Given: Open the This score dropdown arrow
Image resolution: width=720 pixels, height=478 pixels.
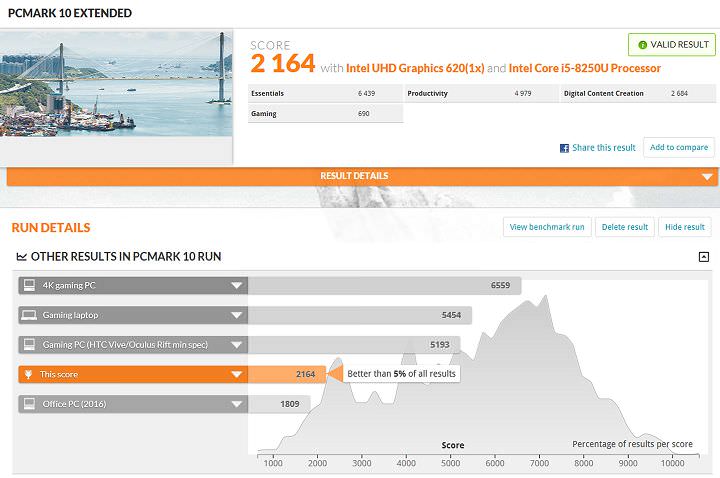Looking at the screenshot, I should point(237,375).
